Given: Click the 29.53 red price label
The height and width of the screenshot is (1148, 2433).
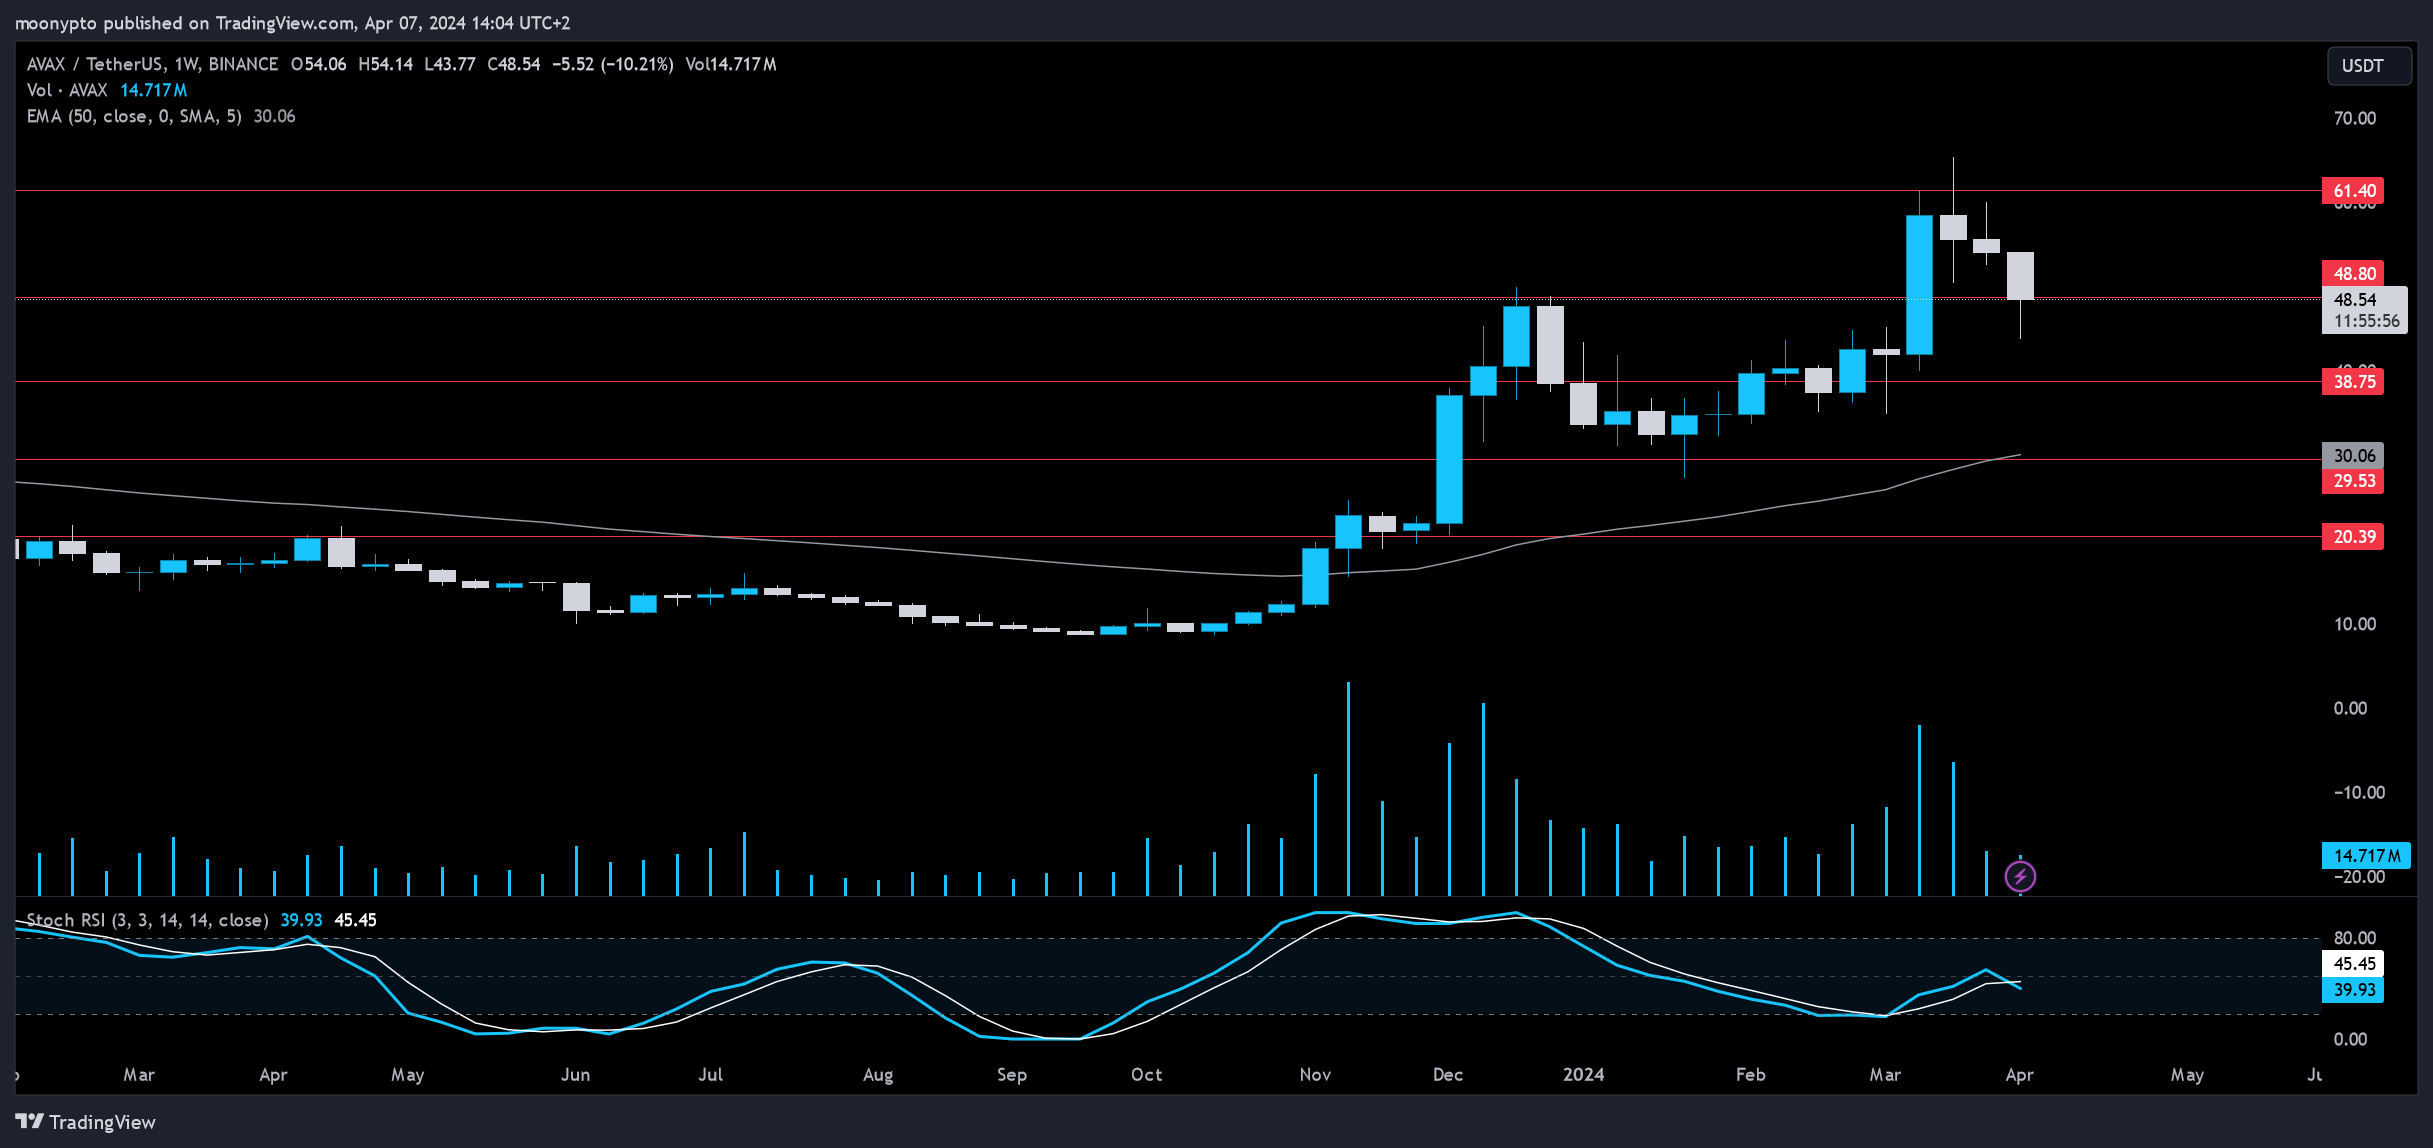Looking at the screenshot, I should (2352, 481).
